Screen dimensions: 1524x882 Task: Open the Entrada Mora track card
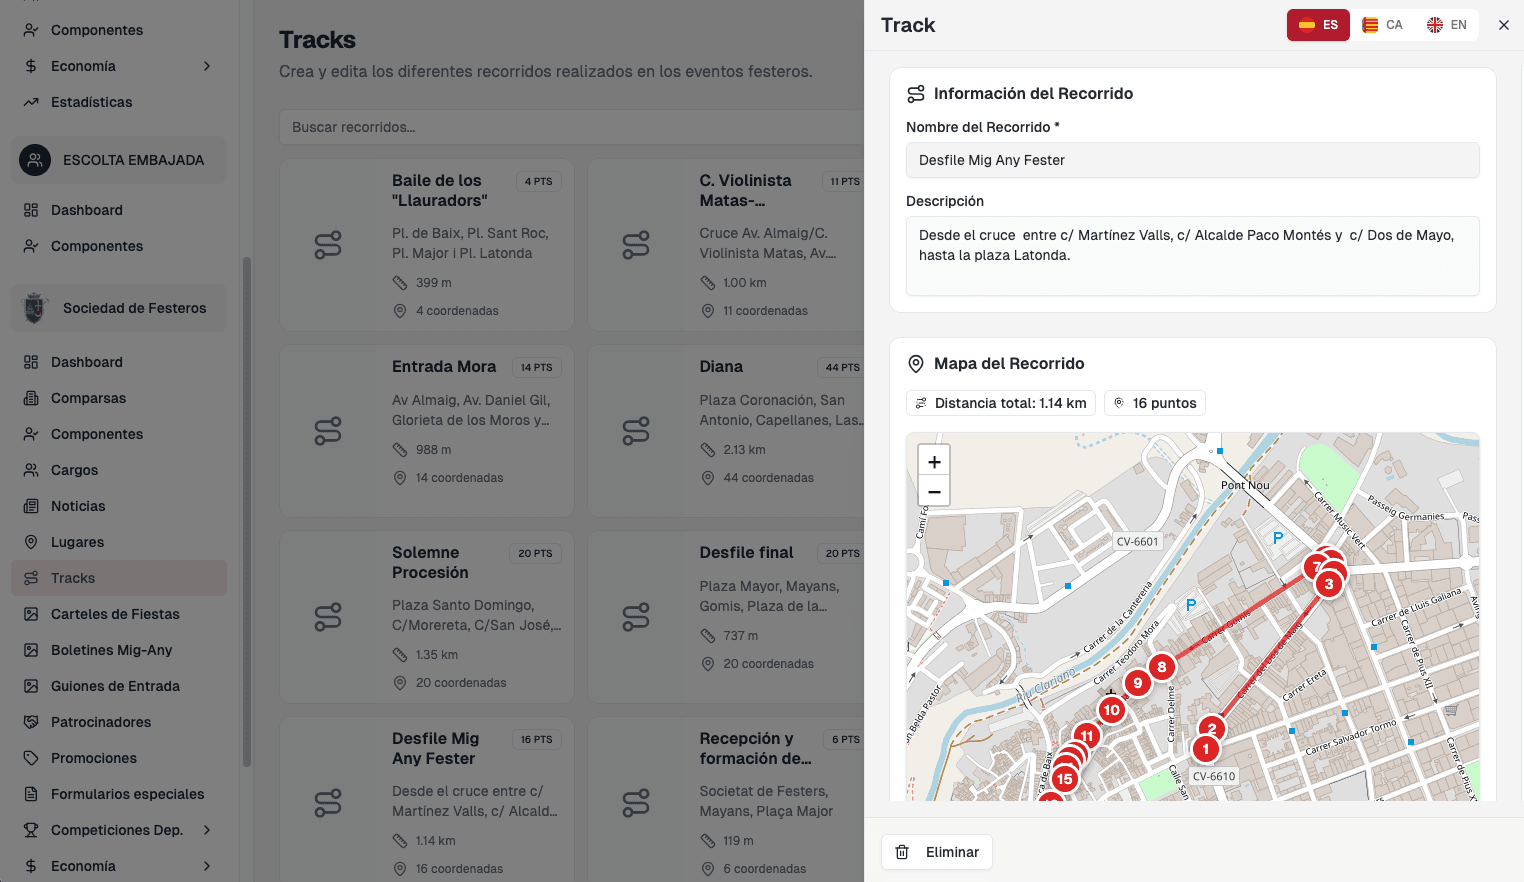point(427,430)
